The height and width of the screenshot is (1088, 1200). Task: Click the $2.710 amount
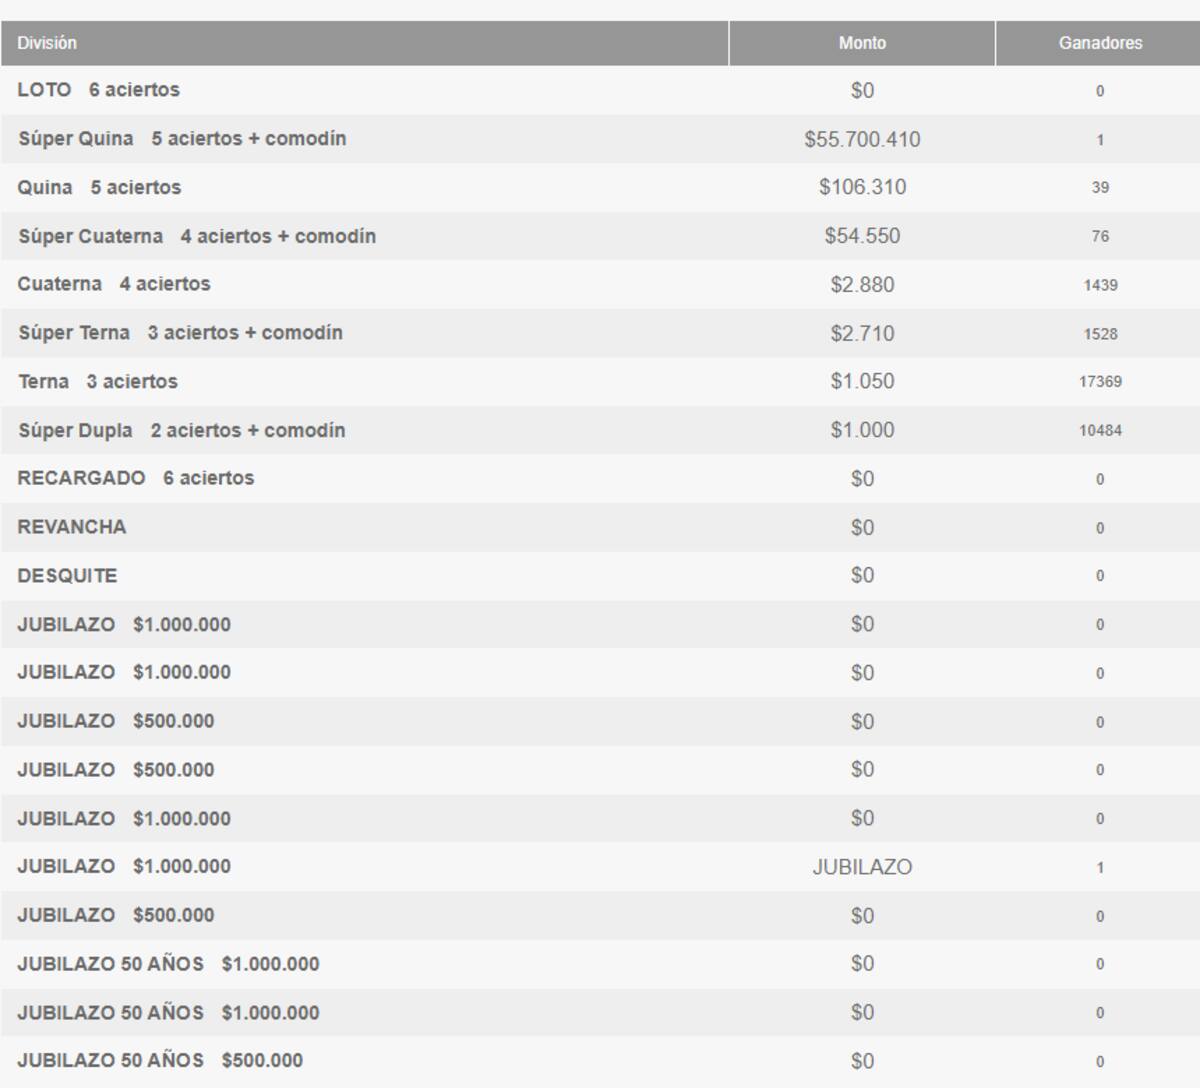pos(862,333)
